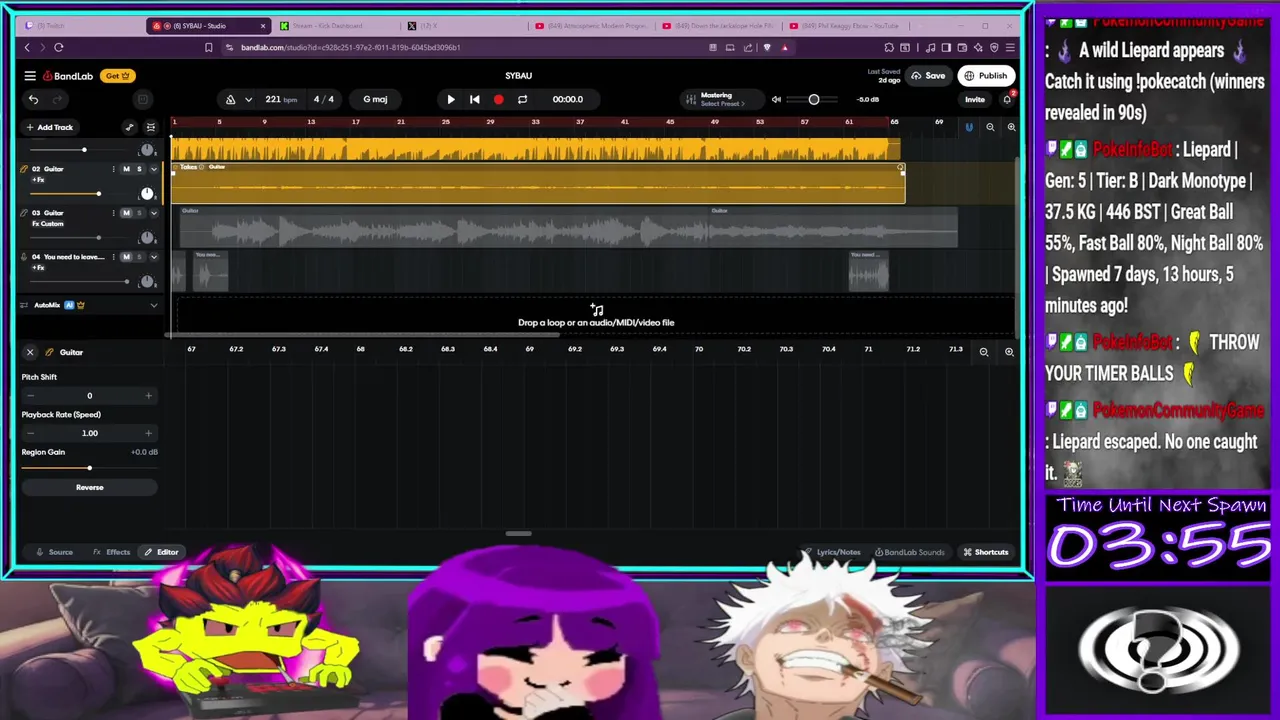Solo the 03 Guitar track
The width and height of the screenshot is (1280, 720).
pos(139,213)
